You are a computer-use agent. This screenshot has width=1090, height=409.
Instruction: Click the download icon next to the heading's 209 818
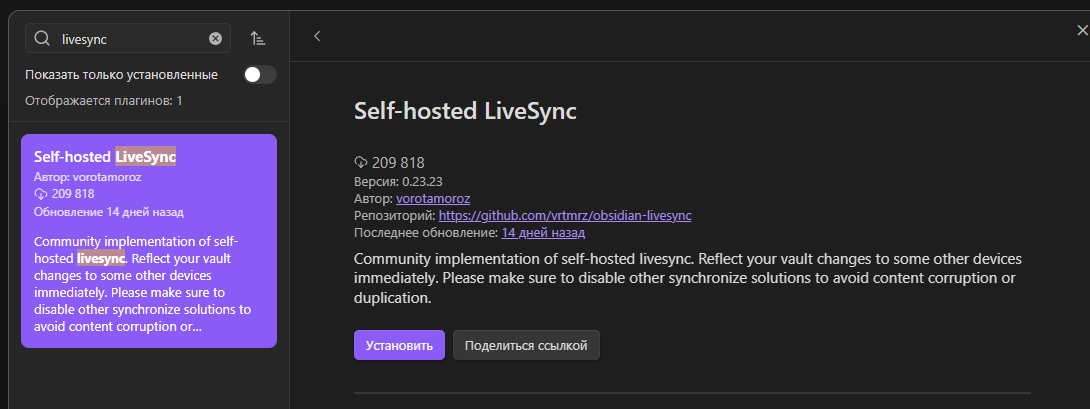pos(361,163)
